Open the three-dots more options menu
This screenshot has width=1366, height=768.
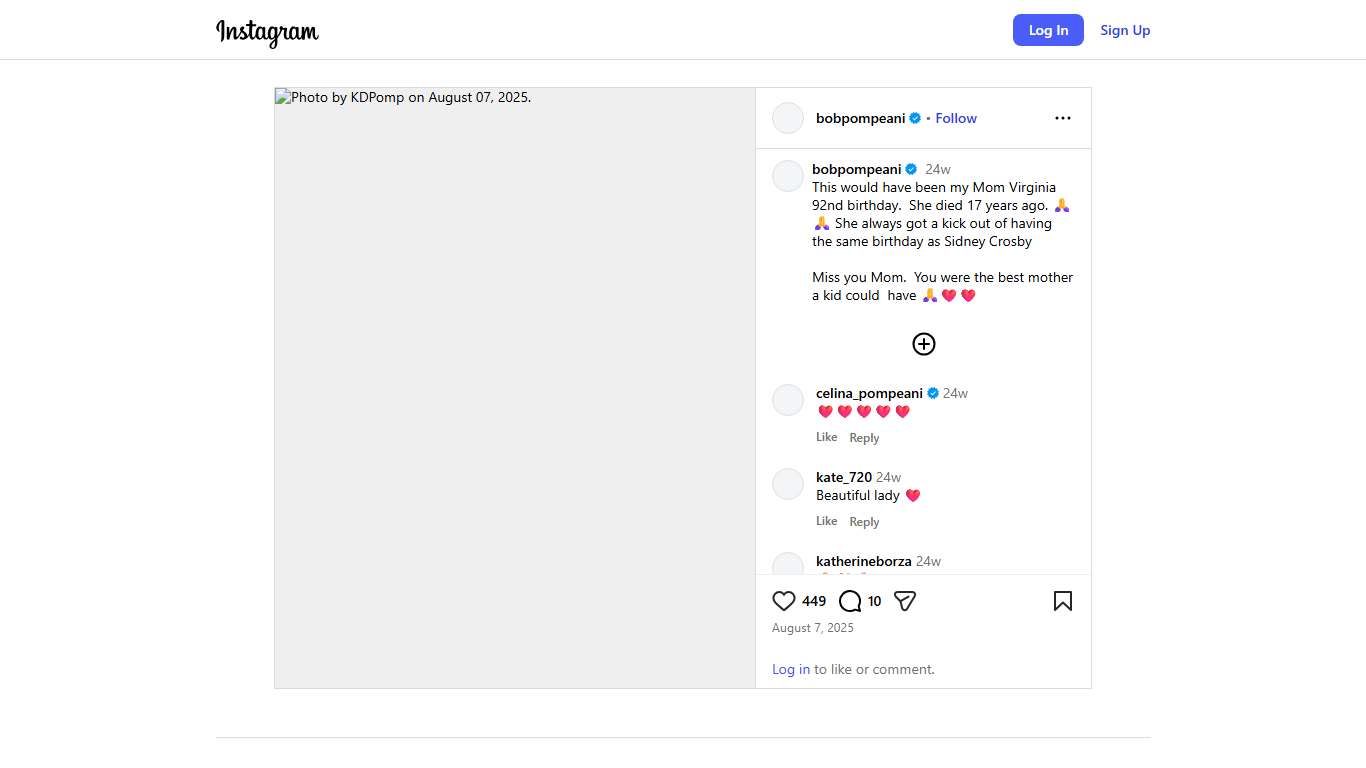(1062, 118)
